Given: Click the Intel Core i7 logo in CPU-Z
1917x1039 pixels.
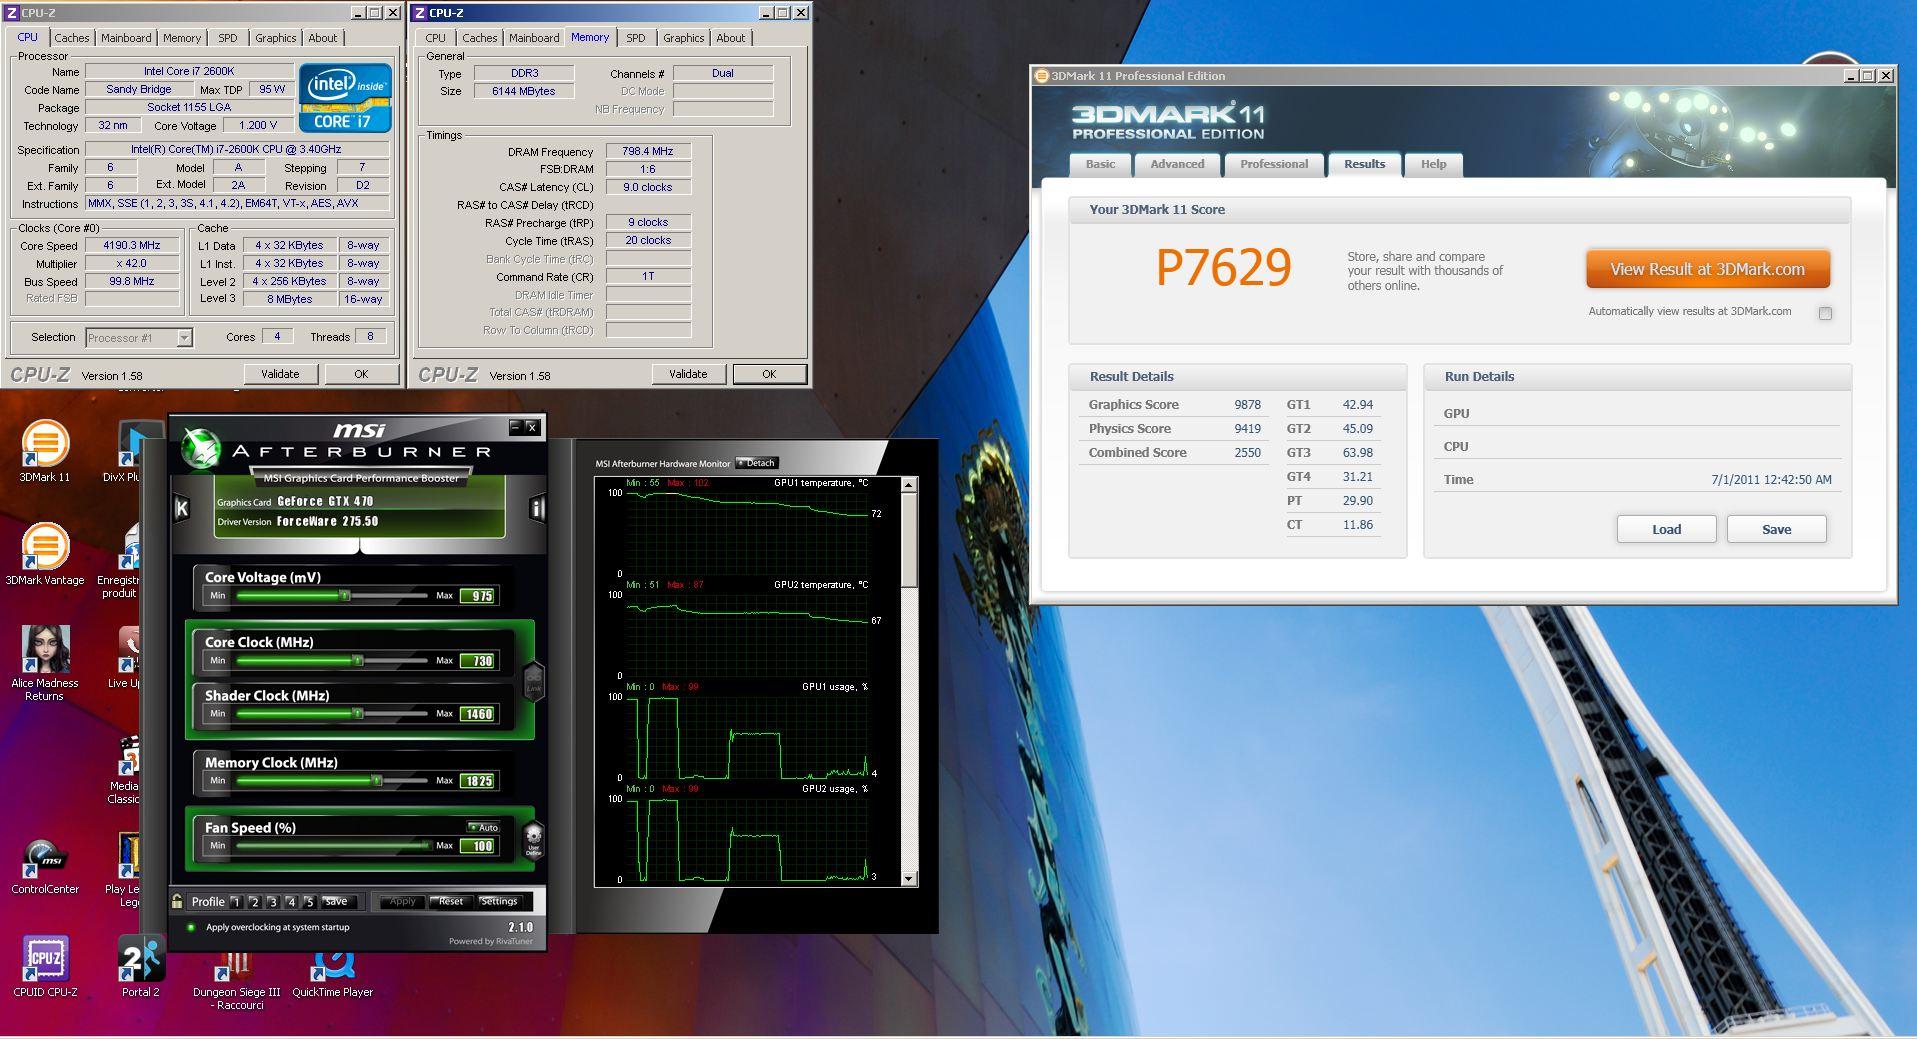Looking at the screenshot, I should pyautogui.click(x=345, y=98).
